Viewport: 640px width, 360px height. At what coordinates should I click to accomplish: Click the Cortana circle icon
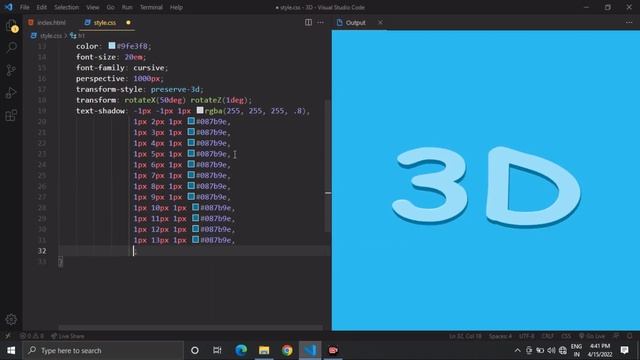click(x=195, y=350)
